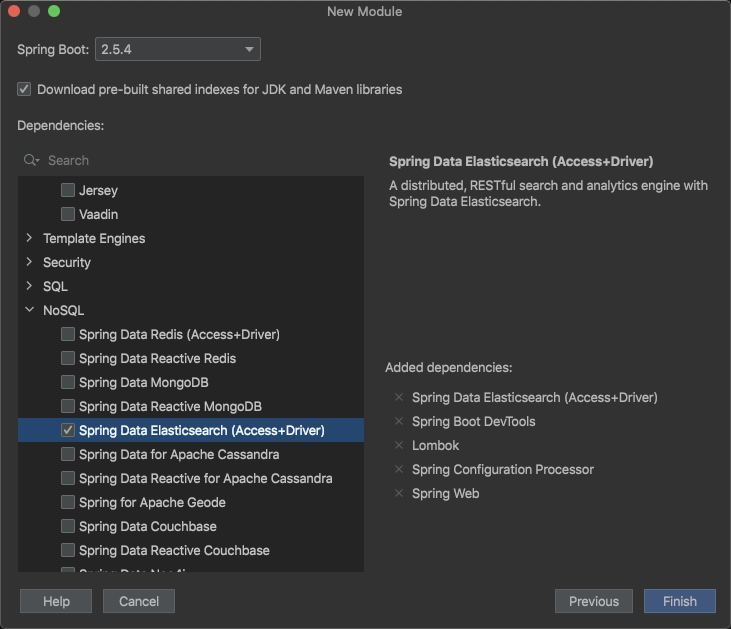Disable download pre-built shared indexes option
731x629 pixels.
click(x=24, y=89)
